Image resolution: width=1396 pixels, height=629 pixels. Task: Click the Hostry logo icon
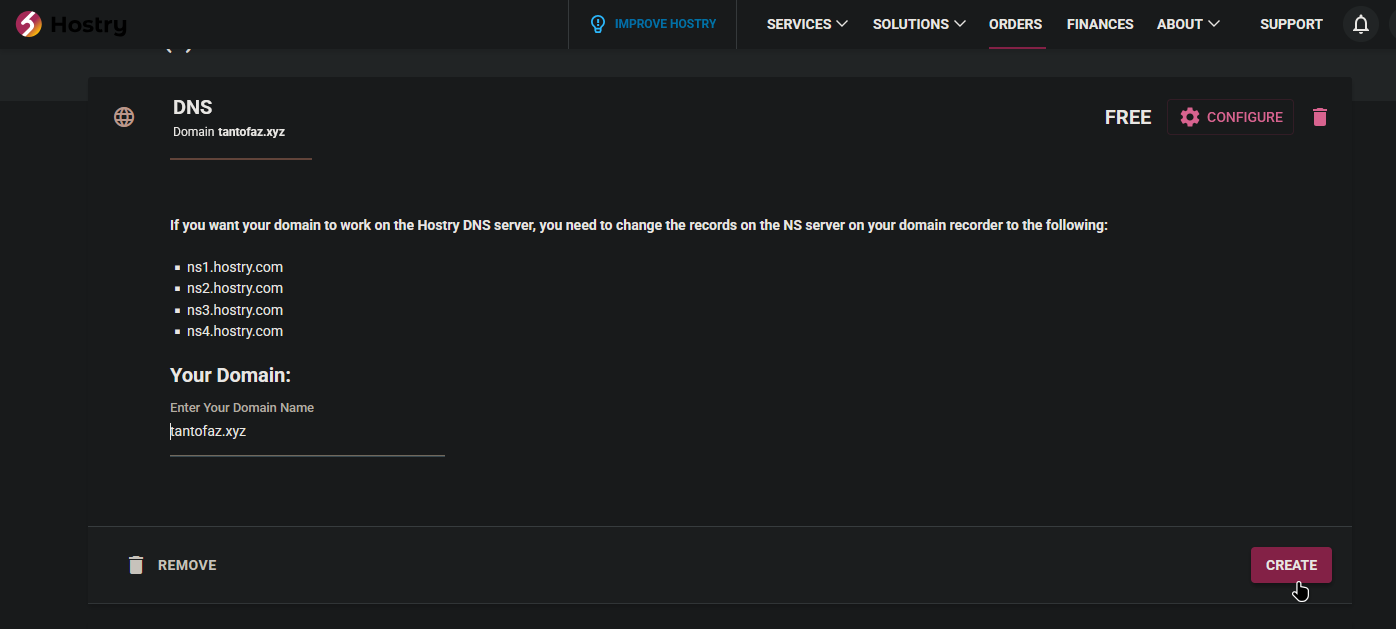[29, 24]
